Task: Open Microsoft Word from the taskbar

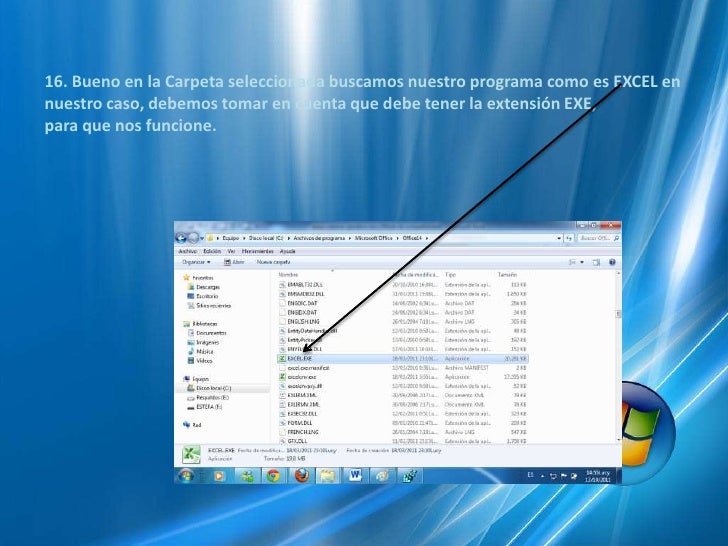Action: (355, 476)
